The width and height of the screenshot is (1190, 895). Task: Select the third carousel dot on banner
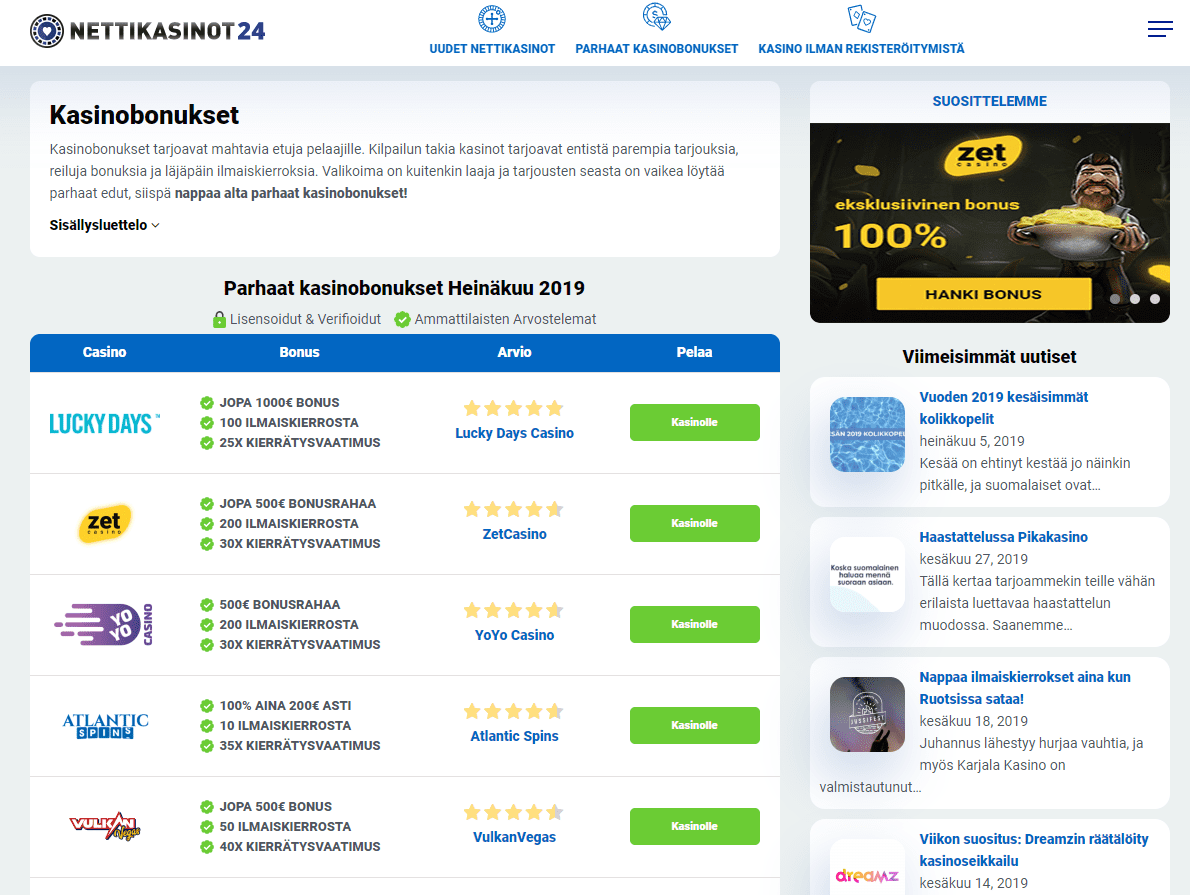click(x=1154, y=299)
